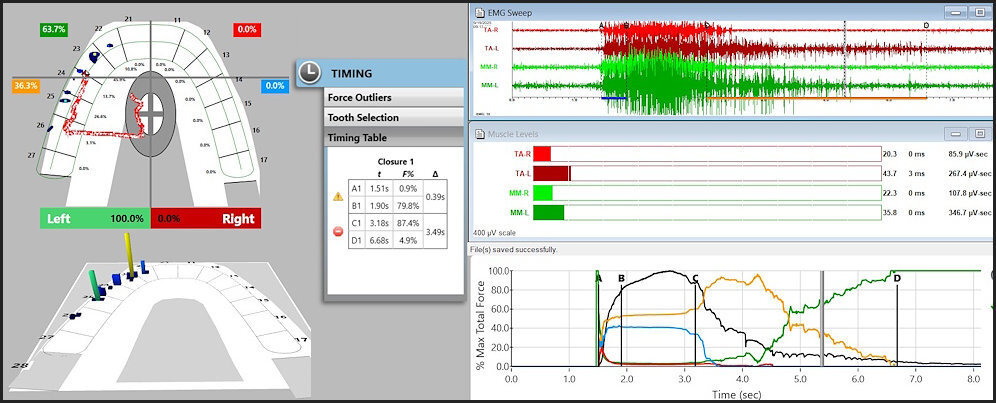Select marker D on the force graph

(x=897, y=279)
